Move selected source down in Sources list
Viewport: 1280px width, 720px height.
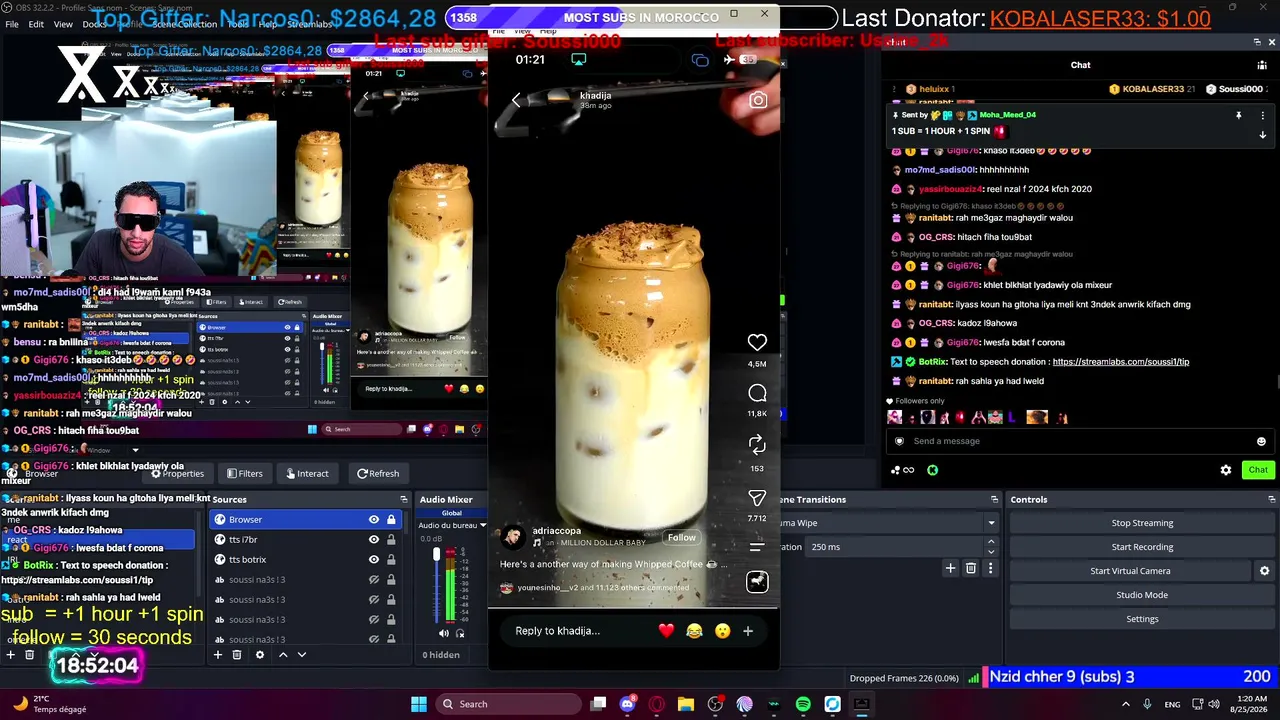(302, 655)
